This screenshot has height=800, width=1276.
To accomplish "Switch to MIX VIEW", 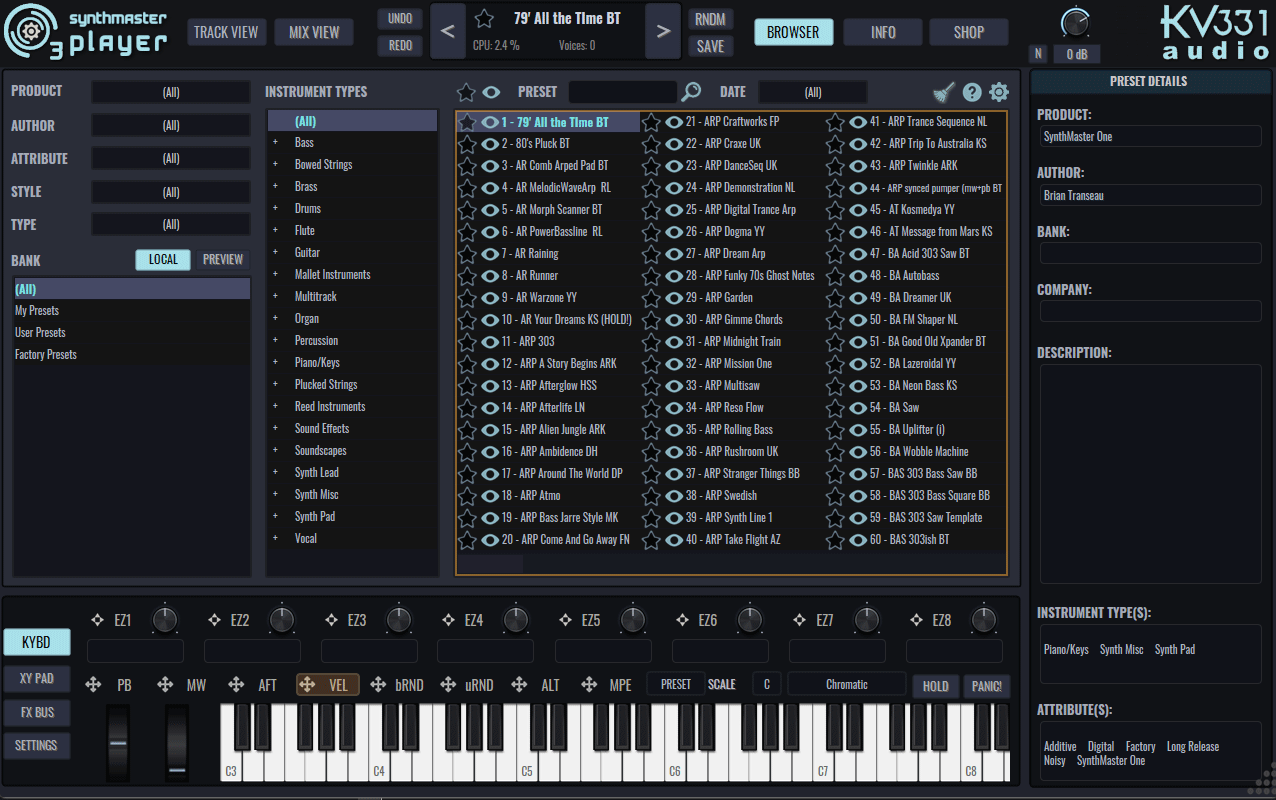I will (x=314, y=32).
